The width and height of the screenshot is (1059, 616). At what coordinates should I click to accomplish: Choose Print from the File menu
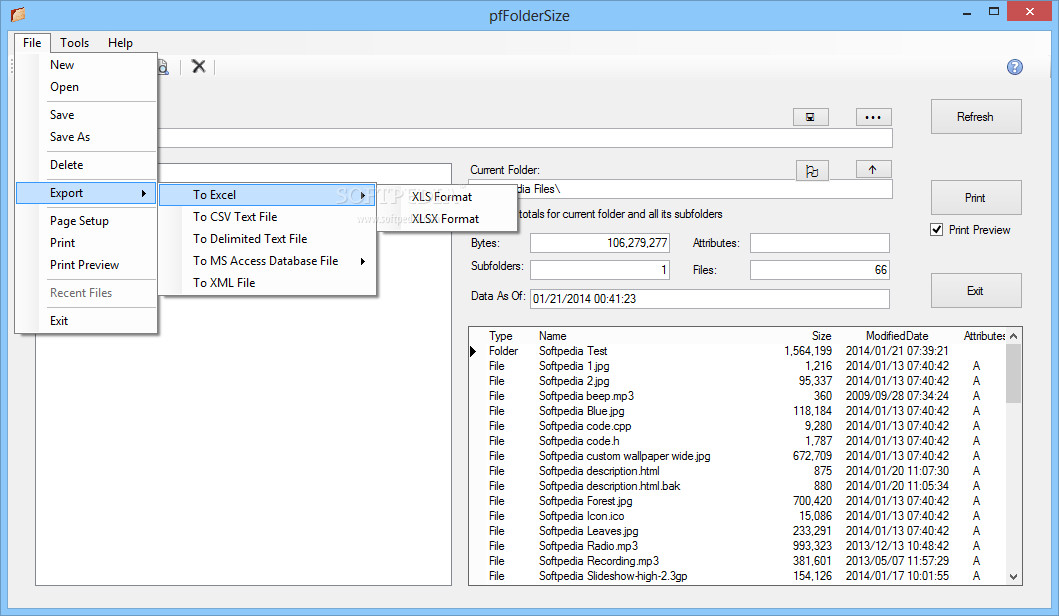pos(86,243)
